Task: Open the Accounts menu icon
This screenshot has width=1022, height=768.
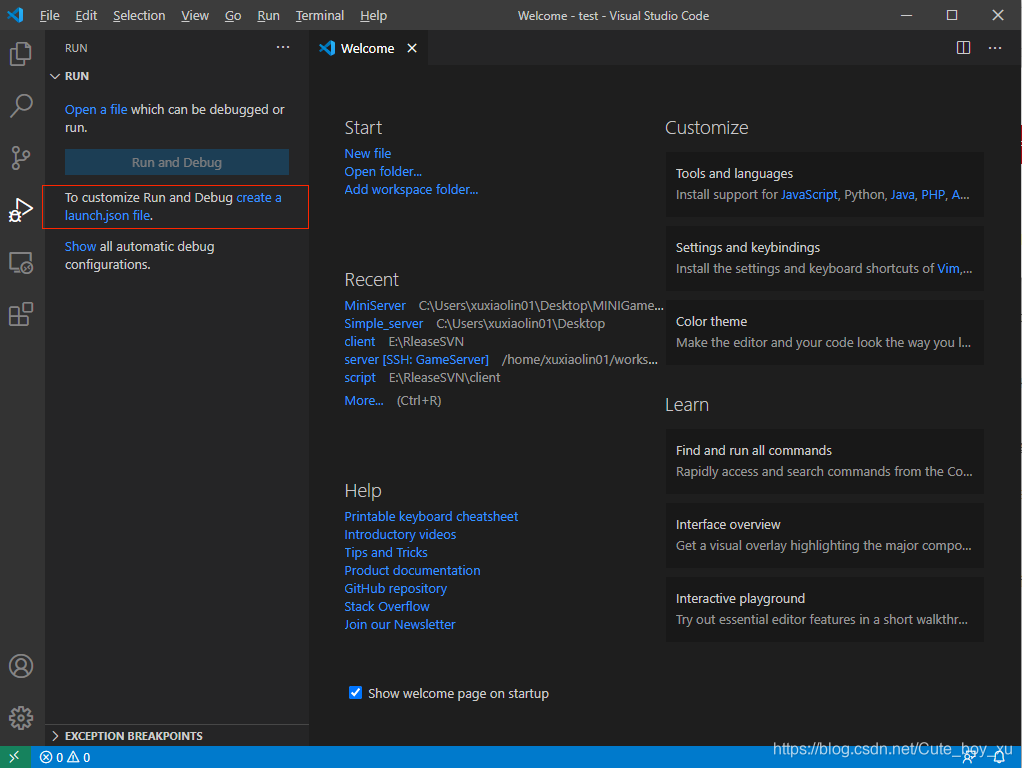Action: coord(21,666)
